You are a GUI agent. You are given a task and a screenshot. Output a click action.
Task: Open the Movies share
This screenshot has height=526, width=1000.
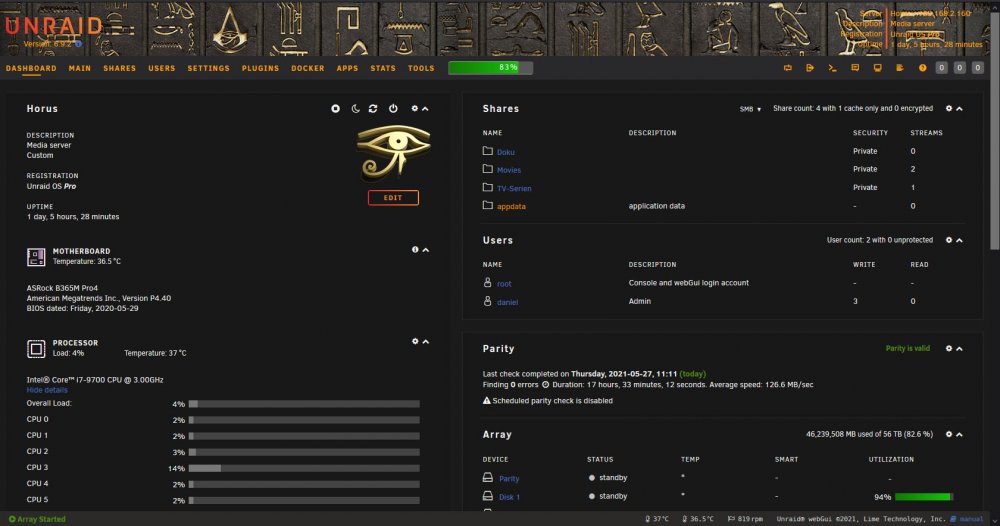[509, 170]
